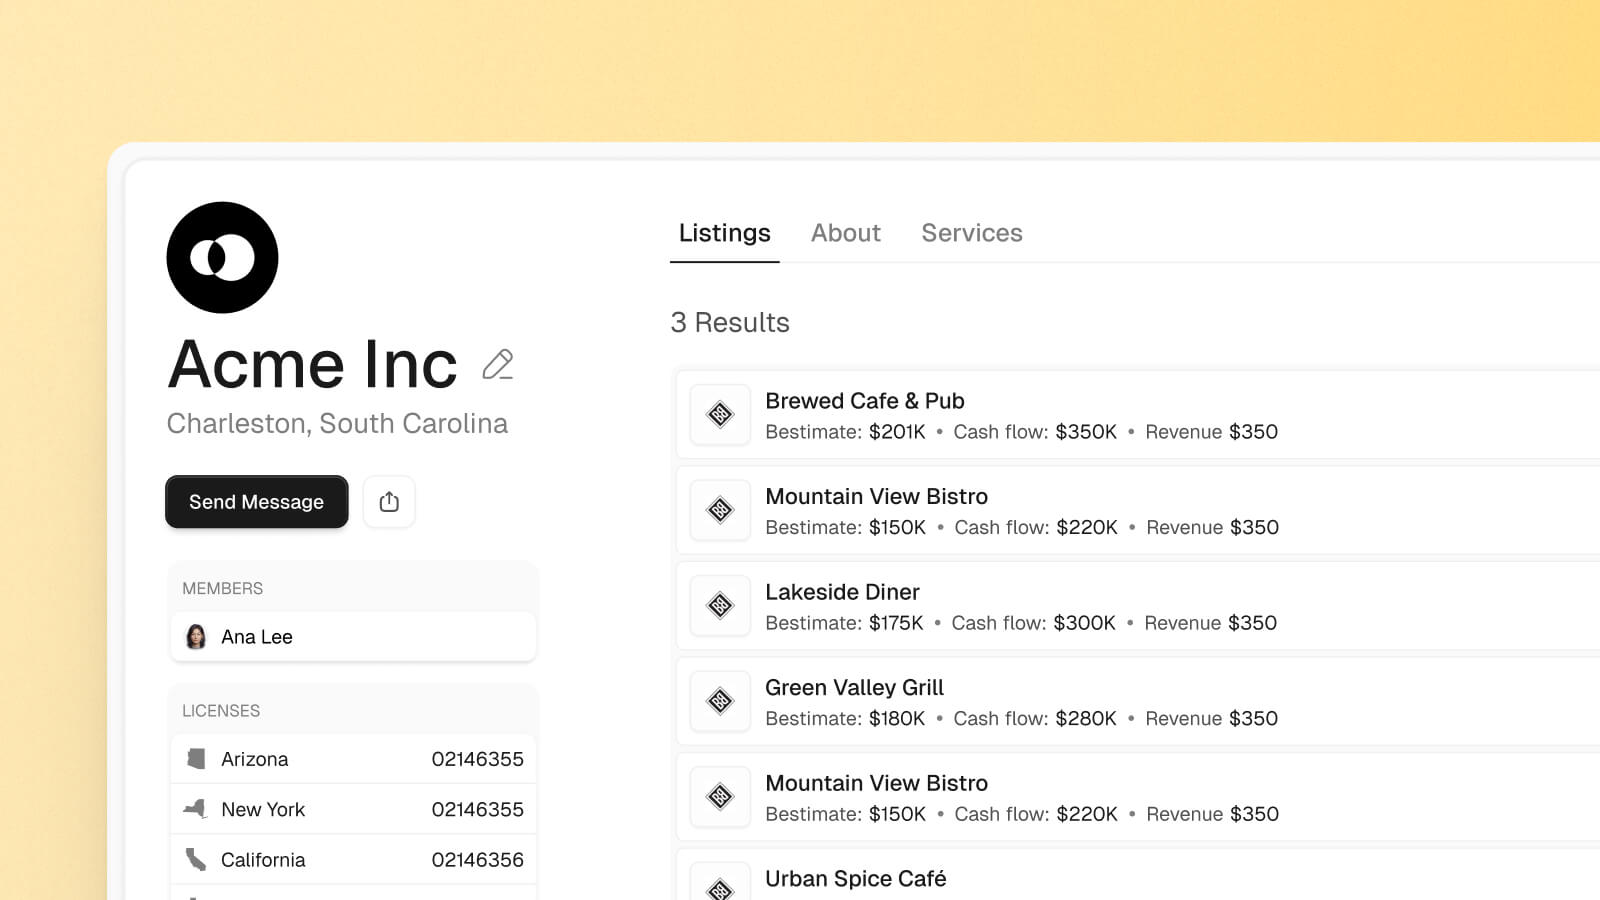
Task: Open the Brewed Cafe & Pub listing
Action: click(1138, 414)
